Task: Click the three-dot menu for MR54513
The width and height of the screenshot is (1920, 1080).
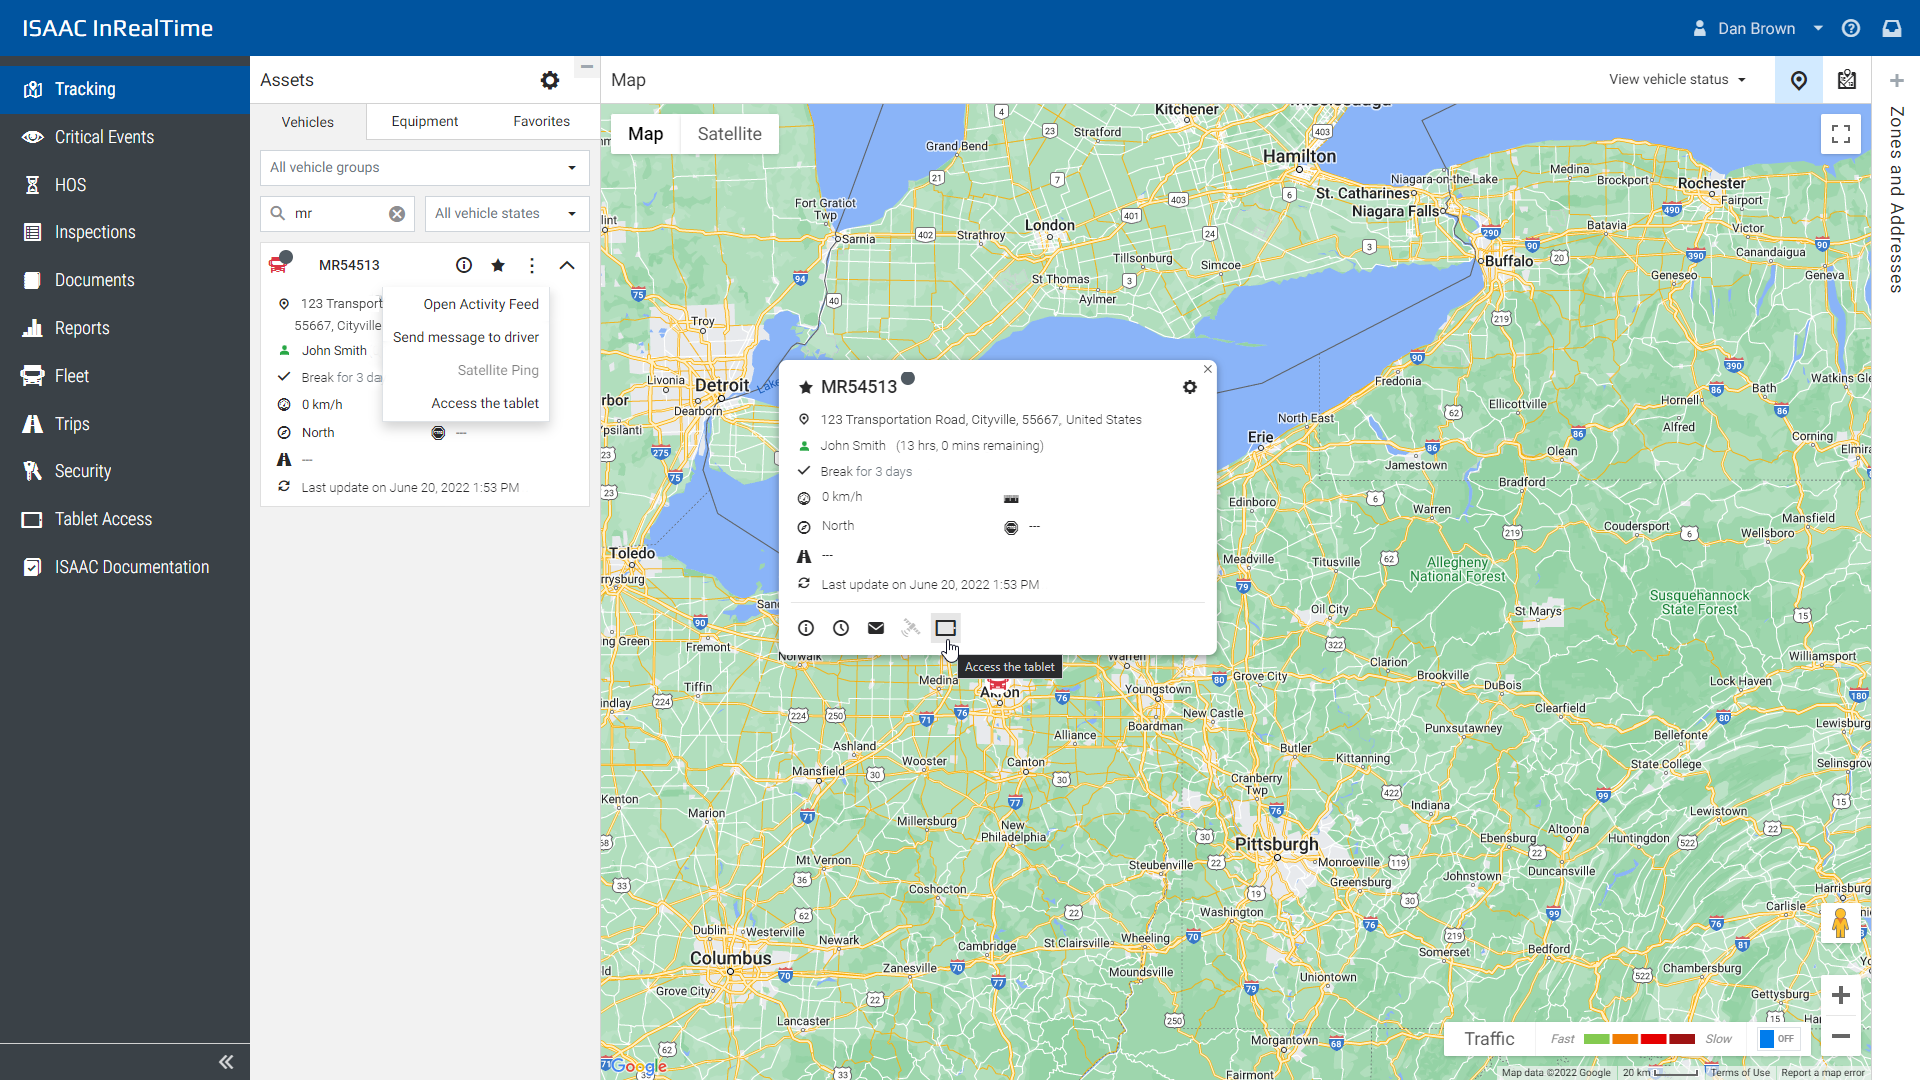Action: (x=532, y=265)
